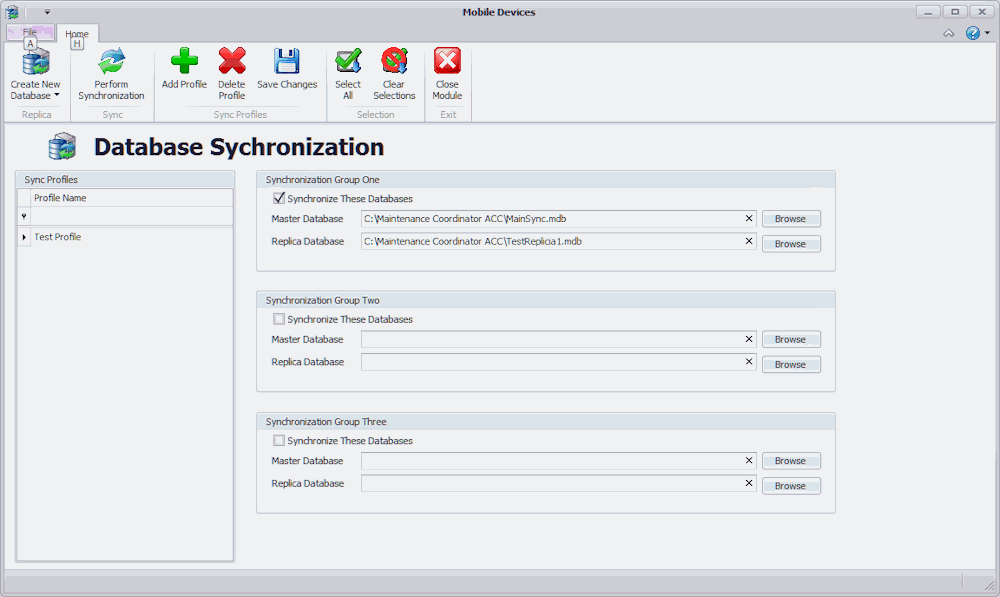Choose the Select All ribbon icon

[348, 62]
